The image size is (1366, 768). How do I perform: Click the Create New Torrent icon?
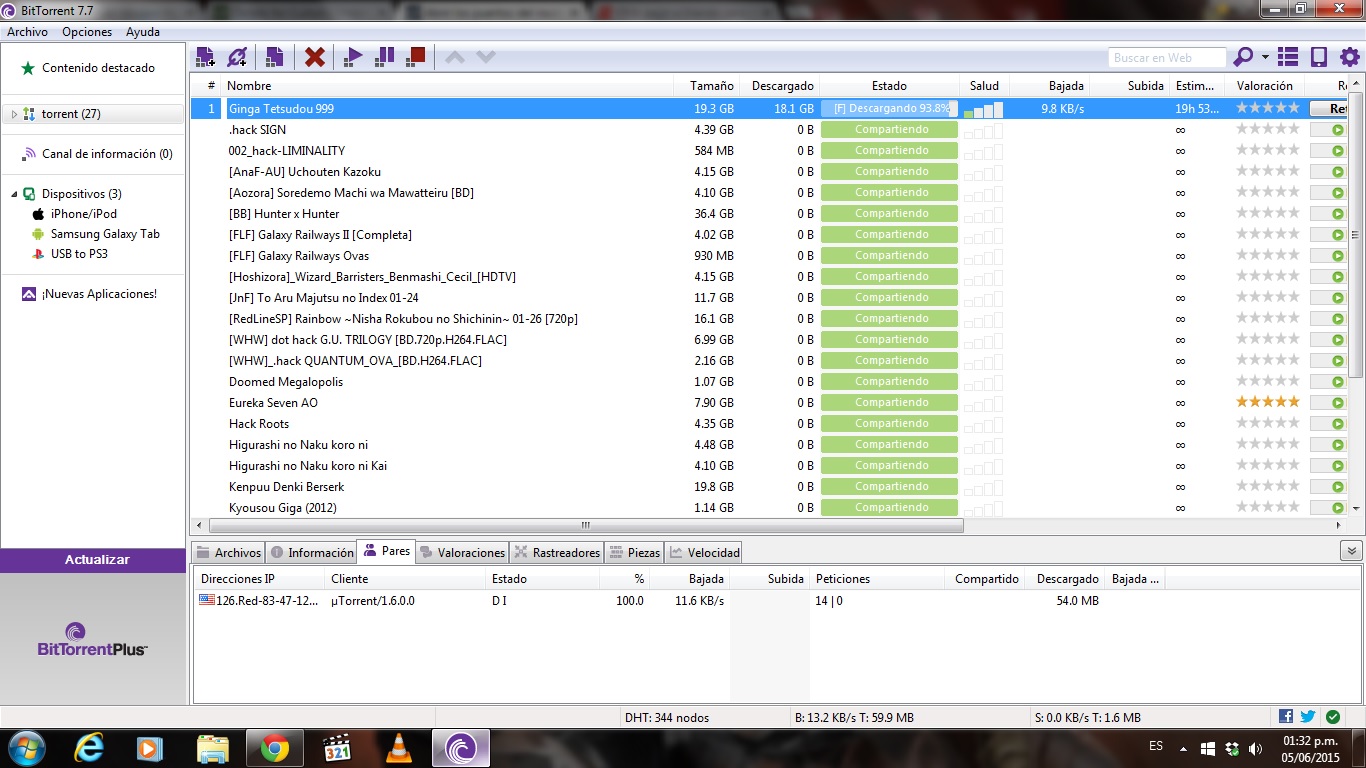274,57
